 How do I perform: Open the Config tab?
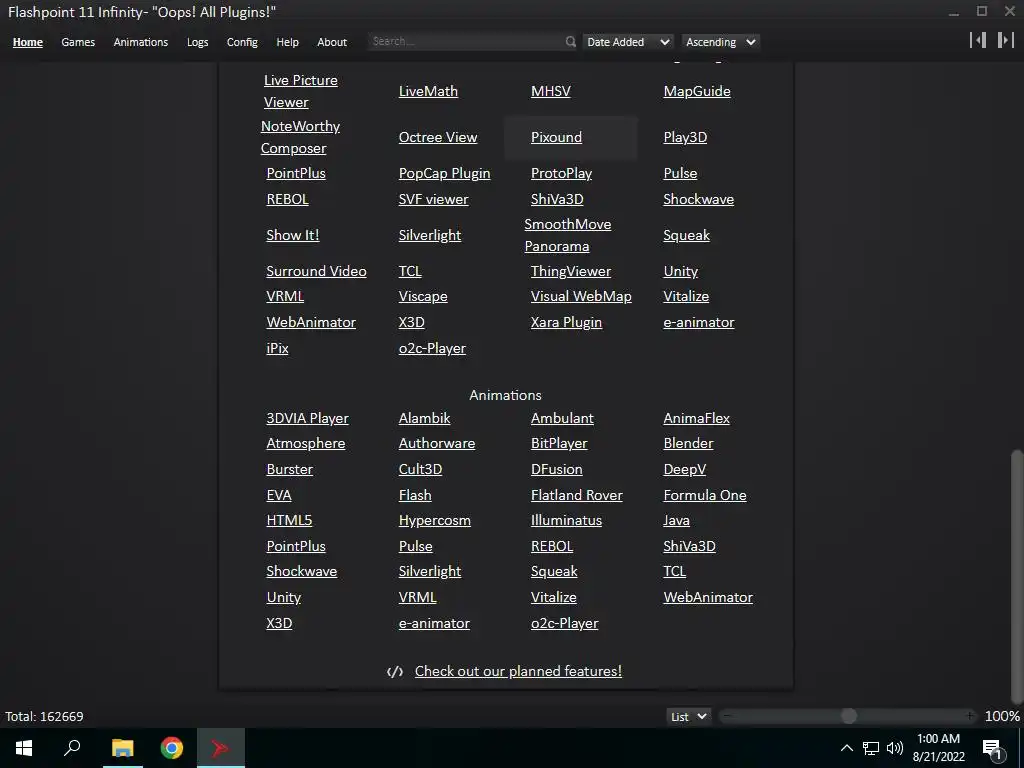pos(242,42)
